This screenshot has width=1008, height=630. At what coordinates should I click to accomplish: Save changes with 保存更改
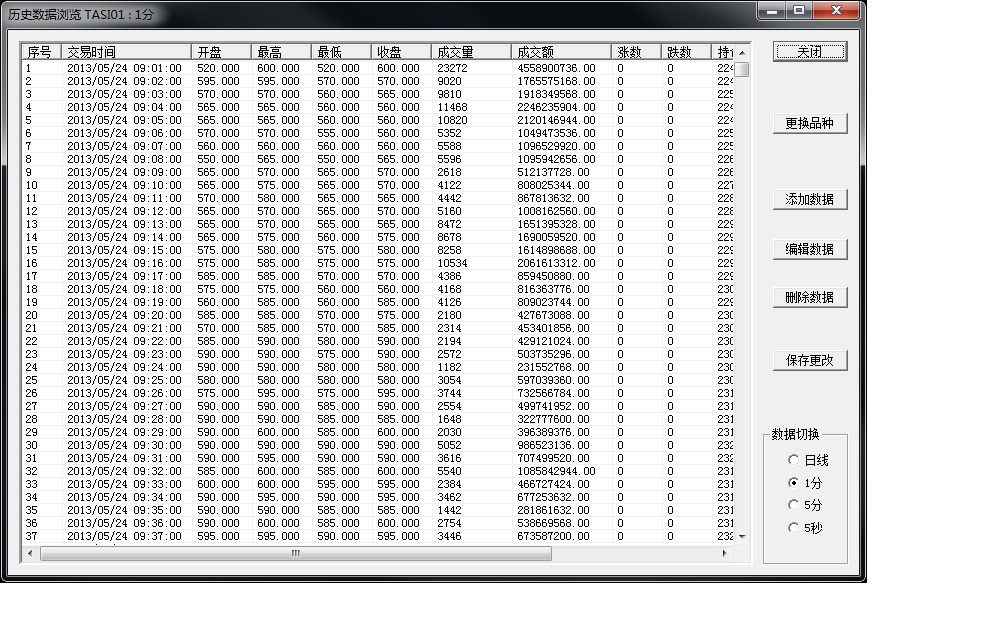click(x=810, y=360)
